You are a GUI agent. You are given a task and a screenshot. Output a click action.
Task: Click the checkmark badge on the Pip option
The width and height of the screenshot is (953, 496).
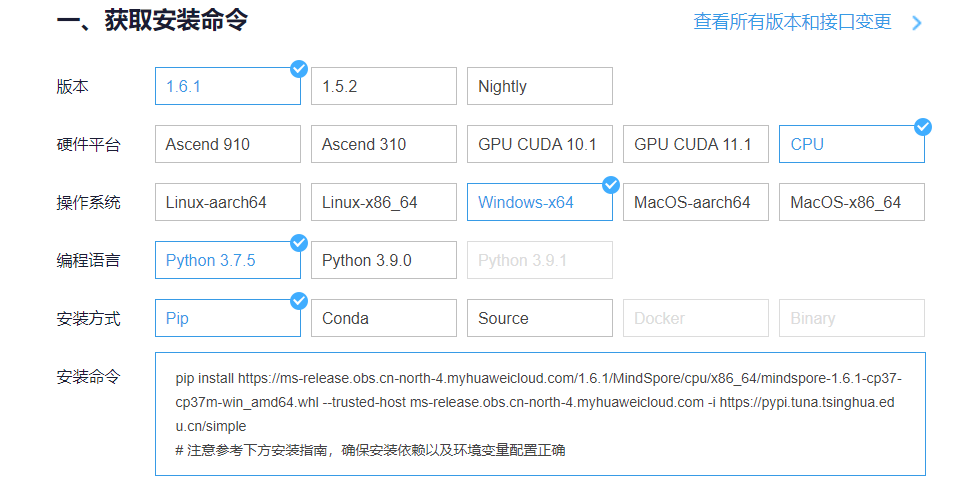(x=298, y=300)
